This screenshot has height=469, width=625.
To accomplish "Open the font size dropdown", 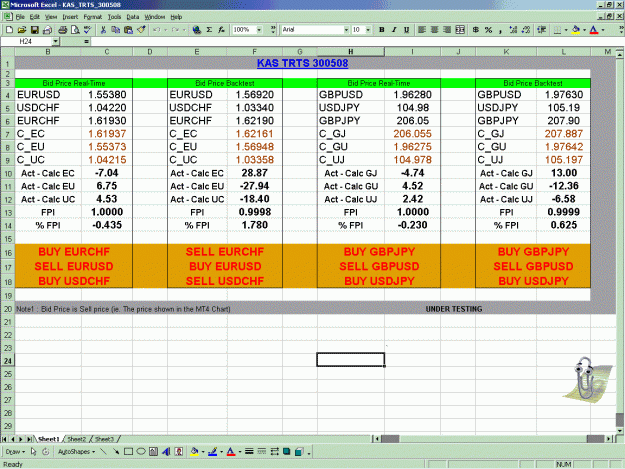I will pos(368,30).
